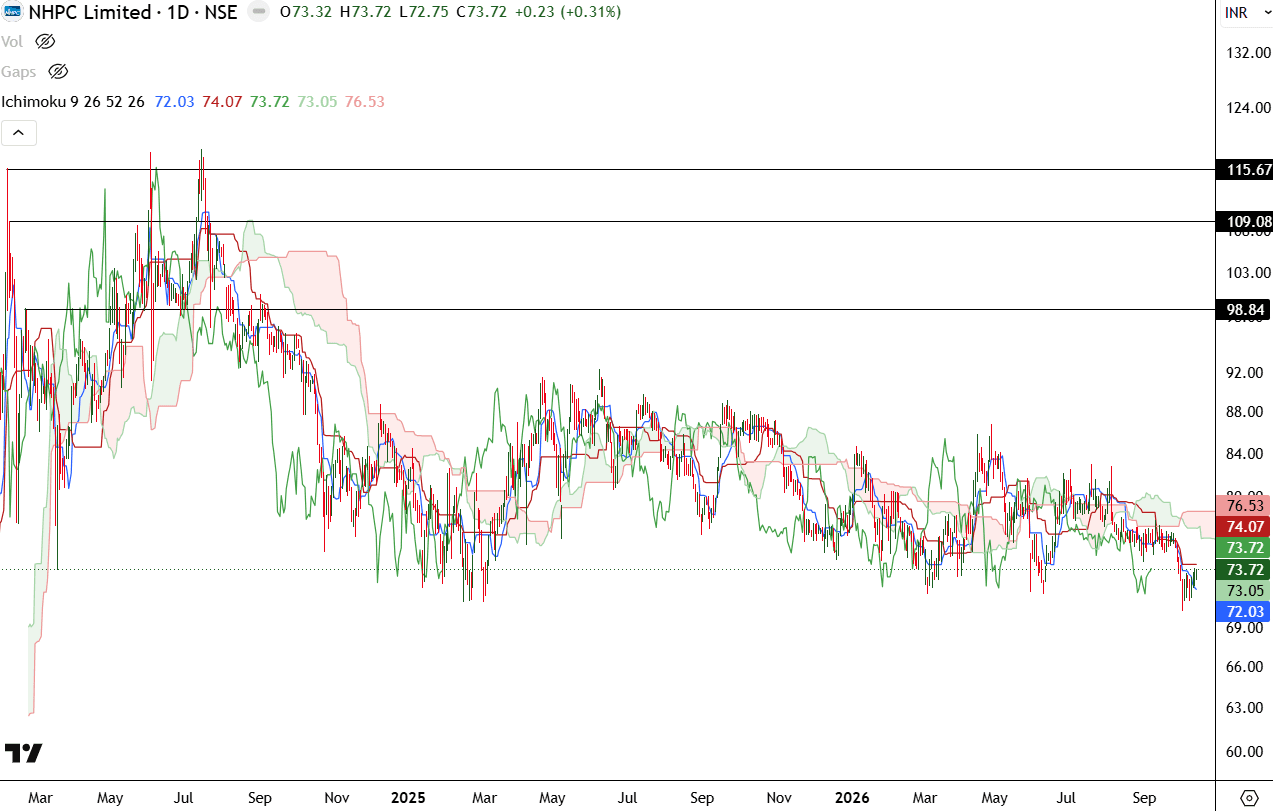Viewport: 1273px width, 811px height.
Task: Open chart settings gear at bottom right
Action: (x=1248, y=797)
